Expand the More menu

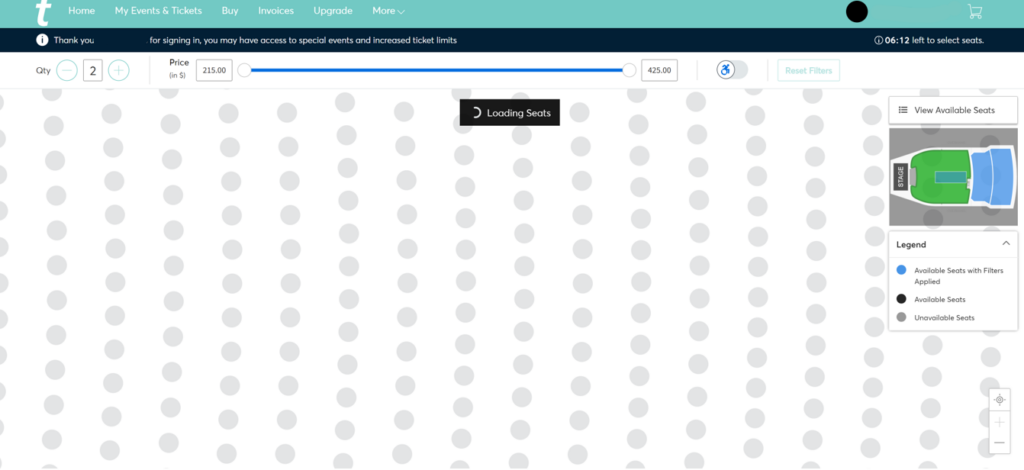(x=388, y=11)
